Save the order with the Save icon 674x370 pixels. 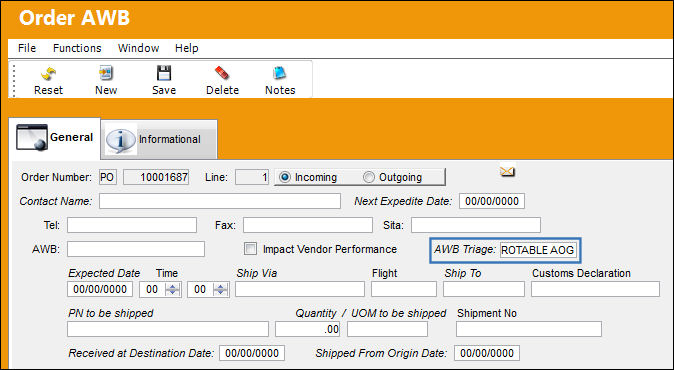pos(164,73)
